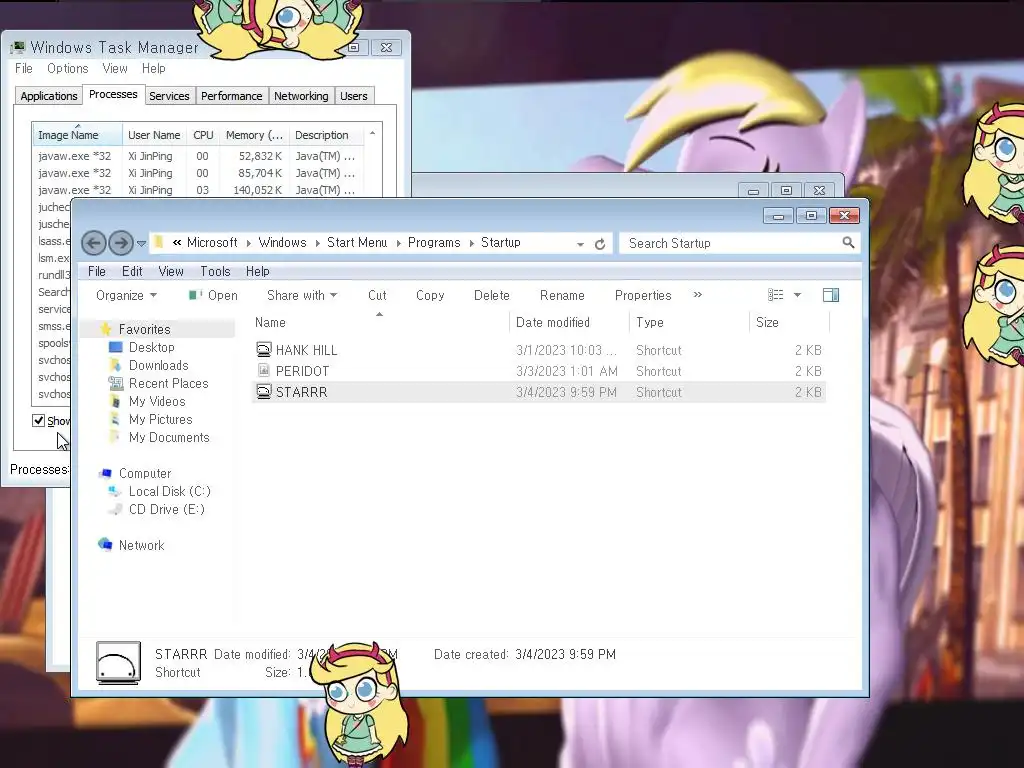Click STARRR thumbnail in details pane
Screen dimensions: 1024x768
tap(118, 663)
